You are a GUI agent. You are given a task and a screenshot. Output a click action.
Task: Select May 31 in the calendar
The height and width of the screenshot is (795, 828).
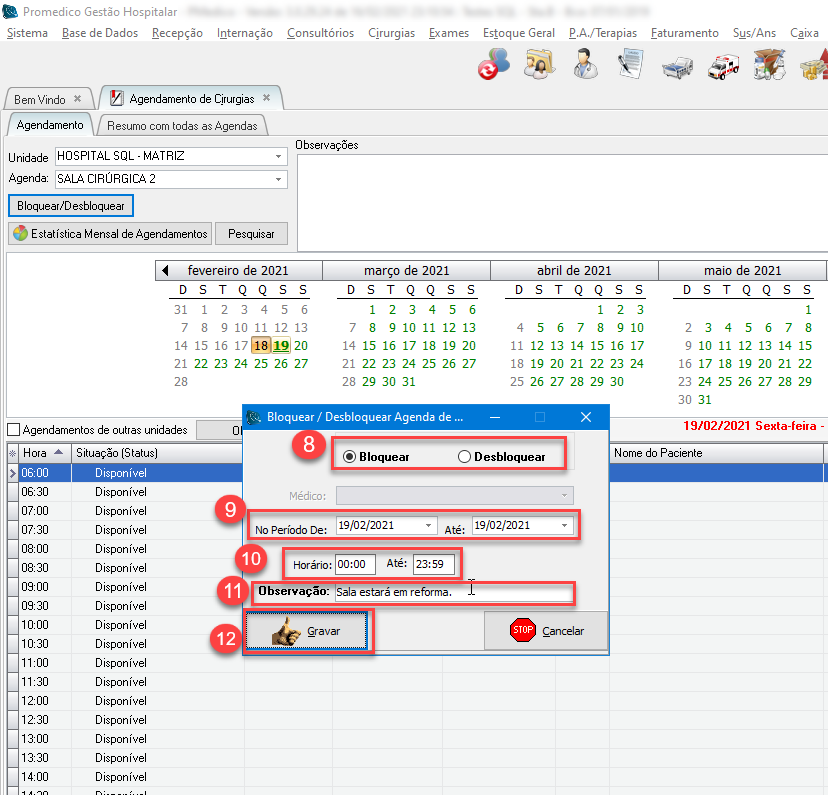pyautogui.click(x=705, y=400)
